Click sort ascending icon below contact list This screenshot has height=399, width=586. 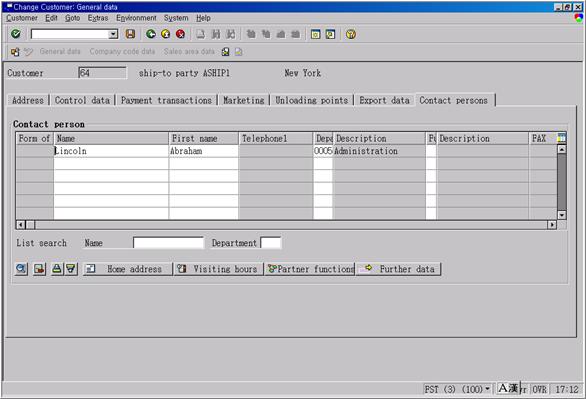tap(56, 269)
